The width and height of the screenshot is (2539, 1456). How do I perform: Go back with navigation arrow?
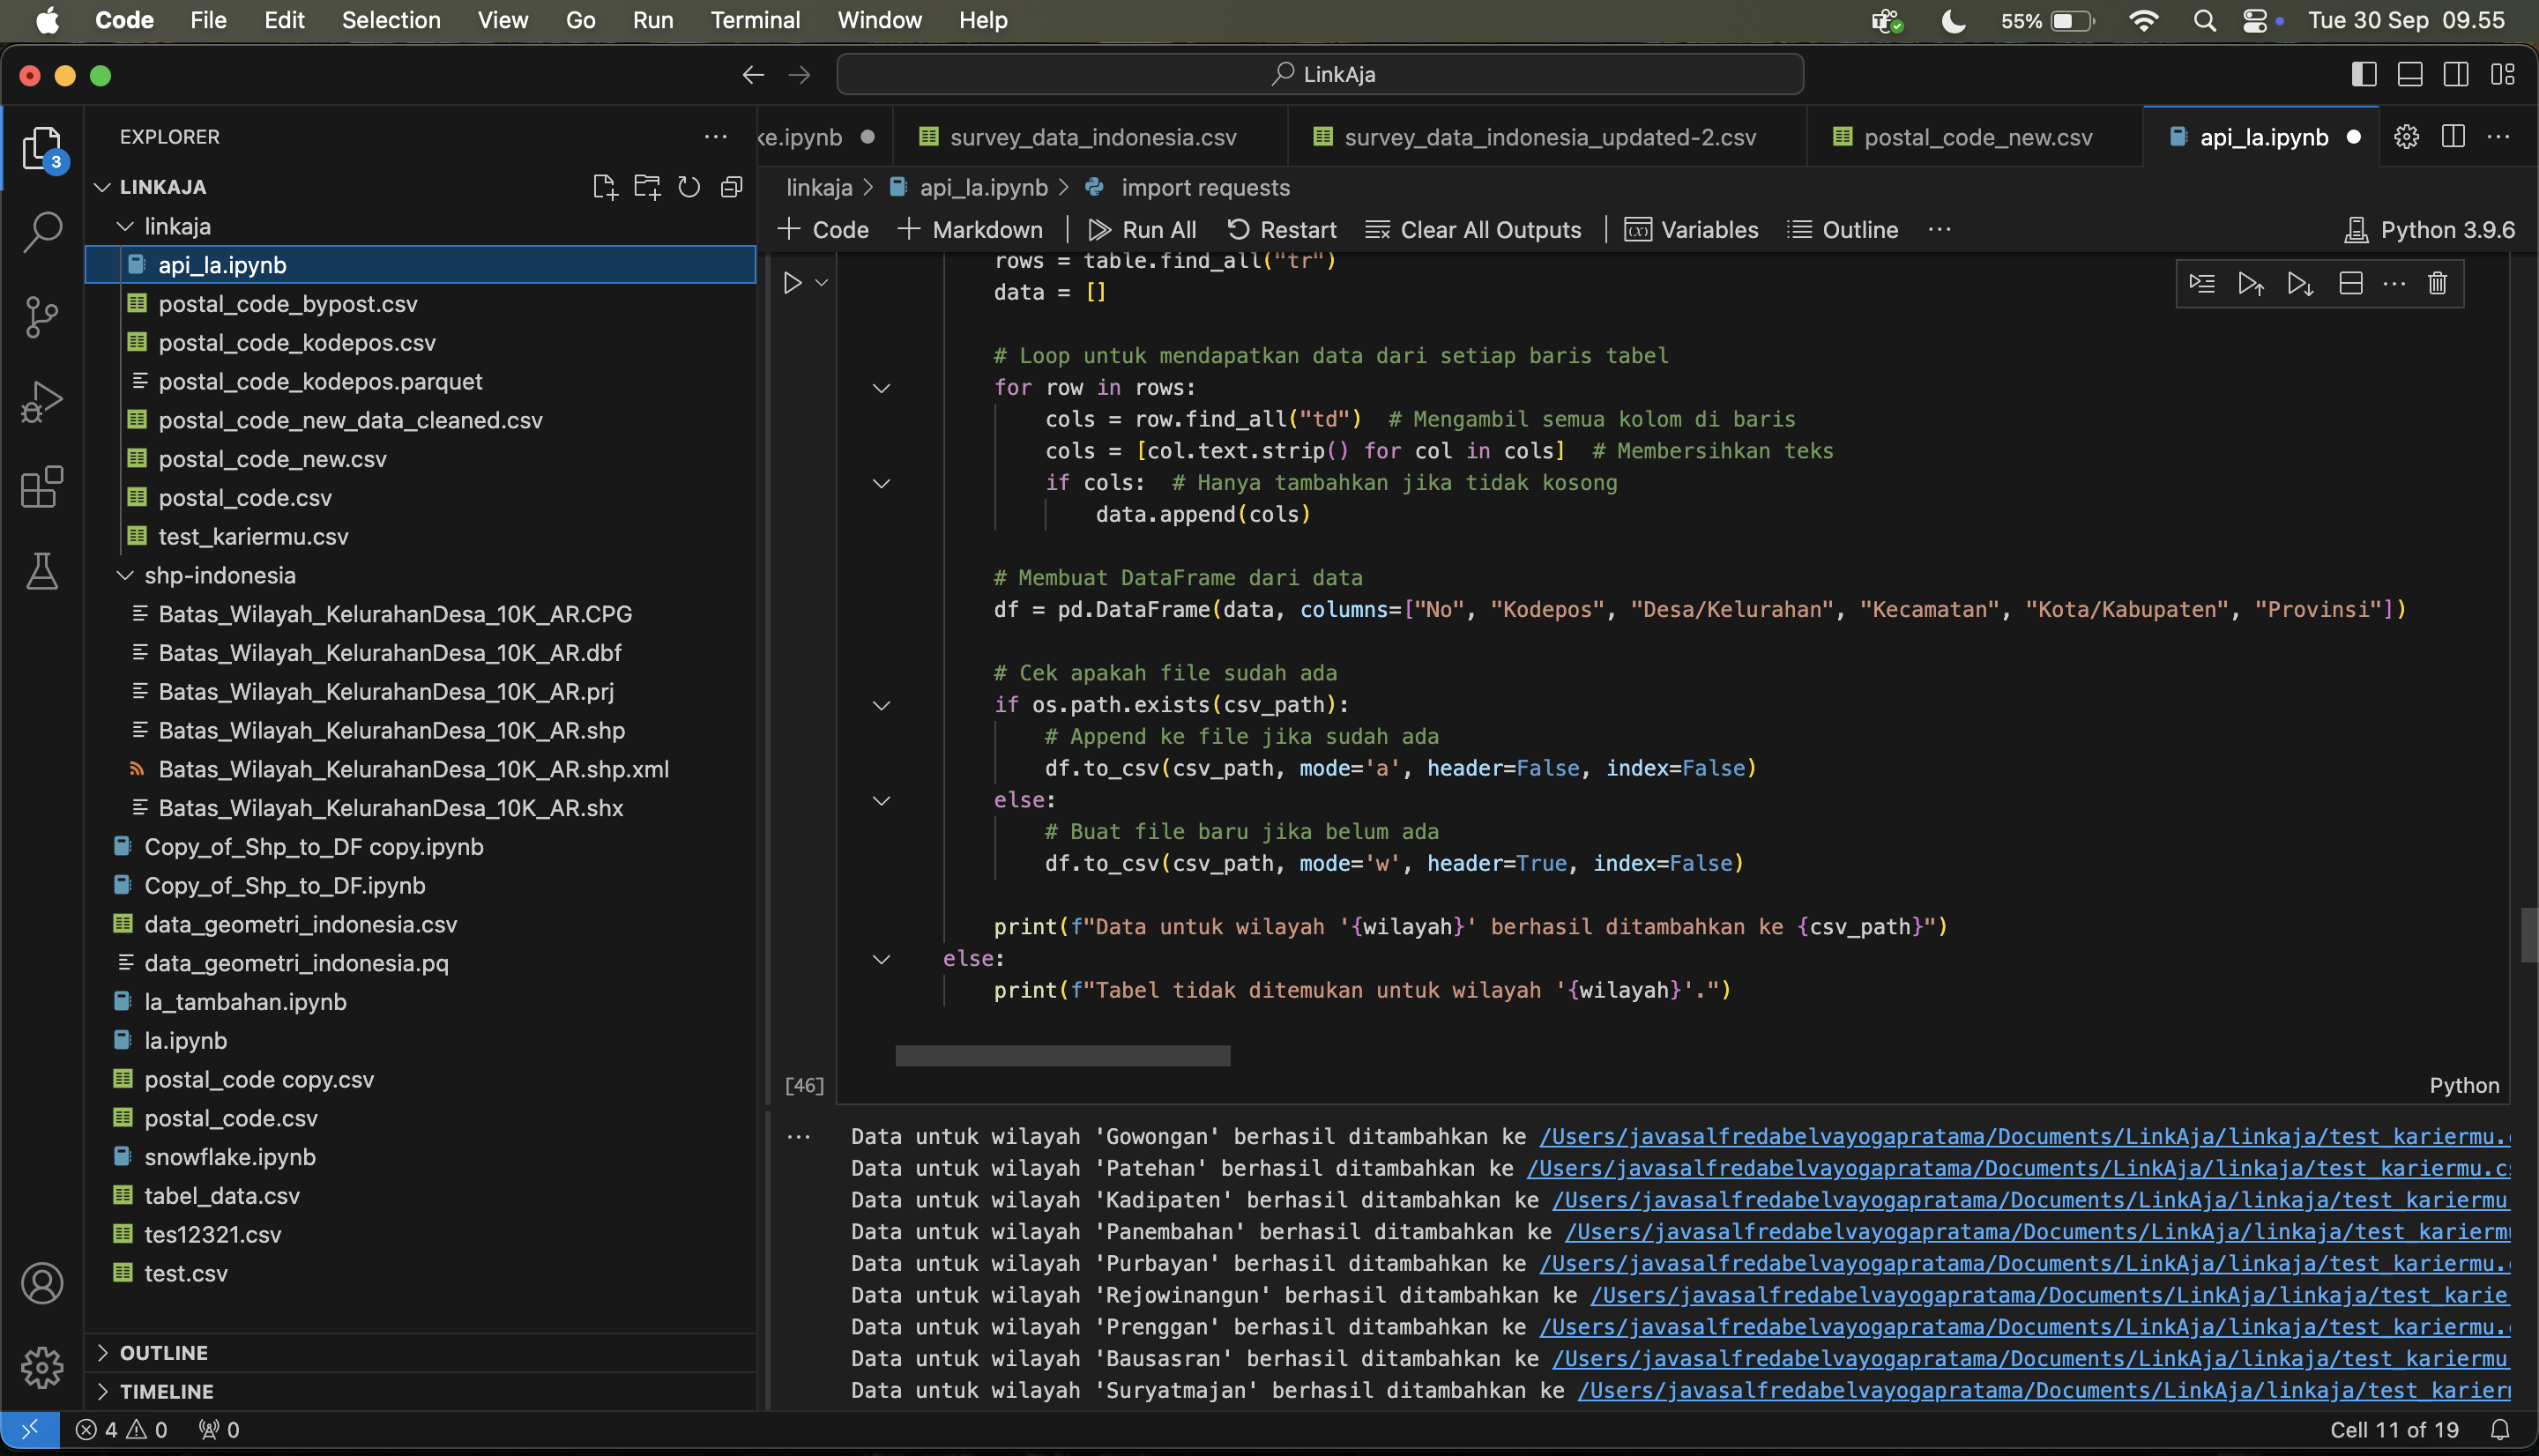[x=753, y=75]
